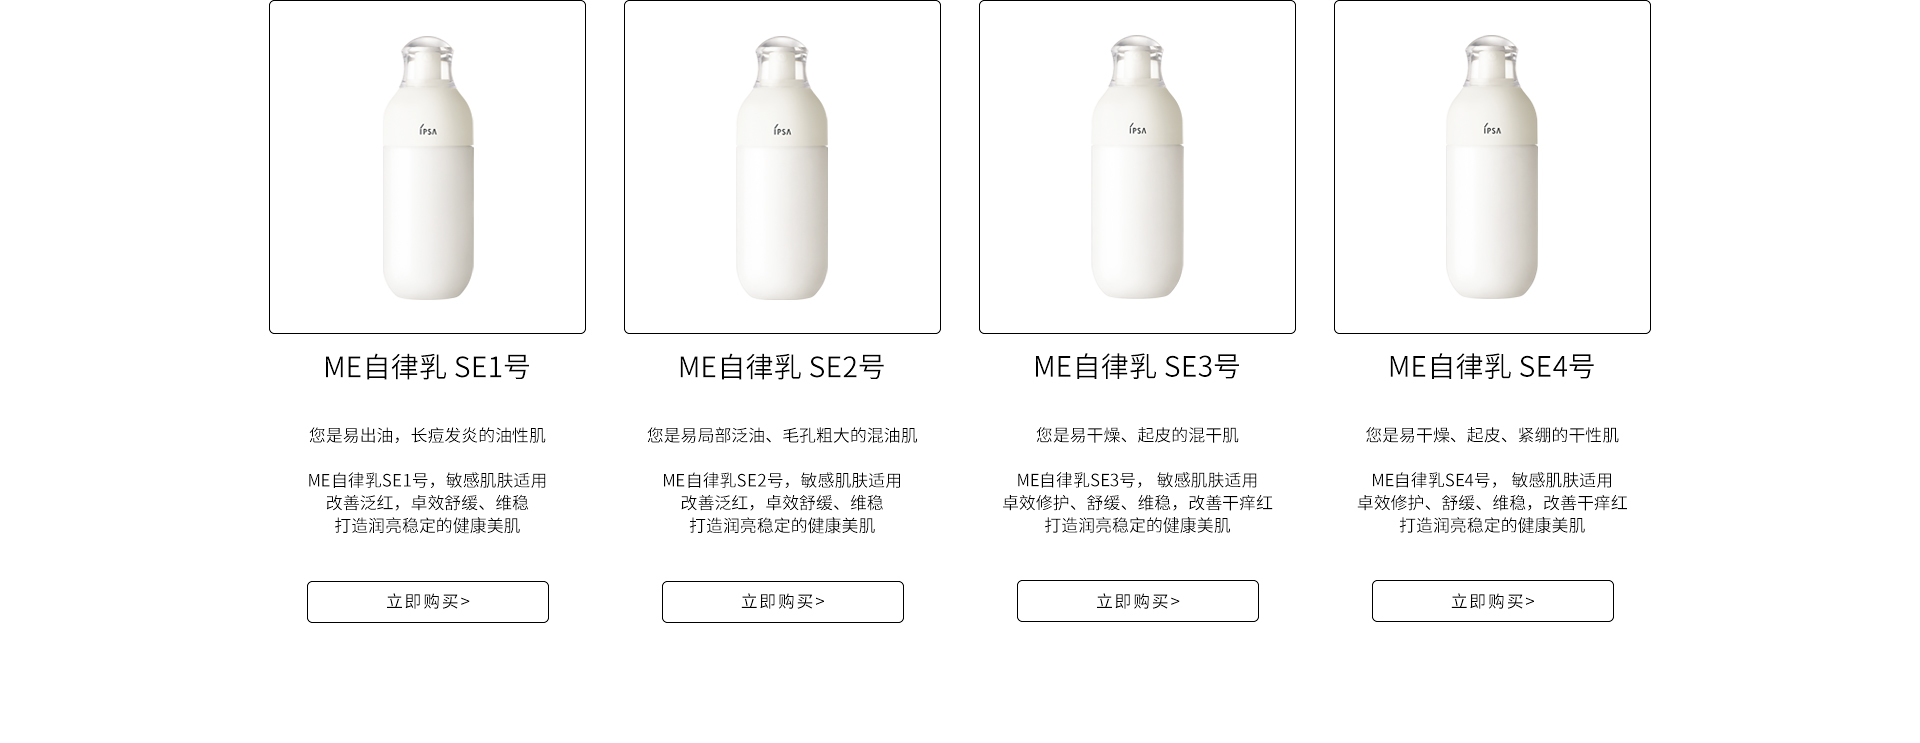Click SE3号 product benefits paragraph
Viewport: 1920px width, 743px height.
[1137, 503]
